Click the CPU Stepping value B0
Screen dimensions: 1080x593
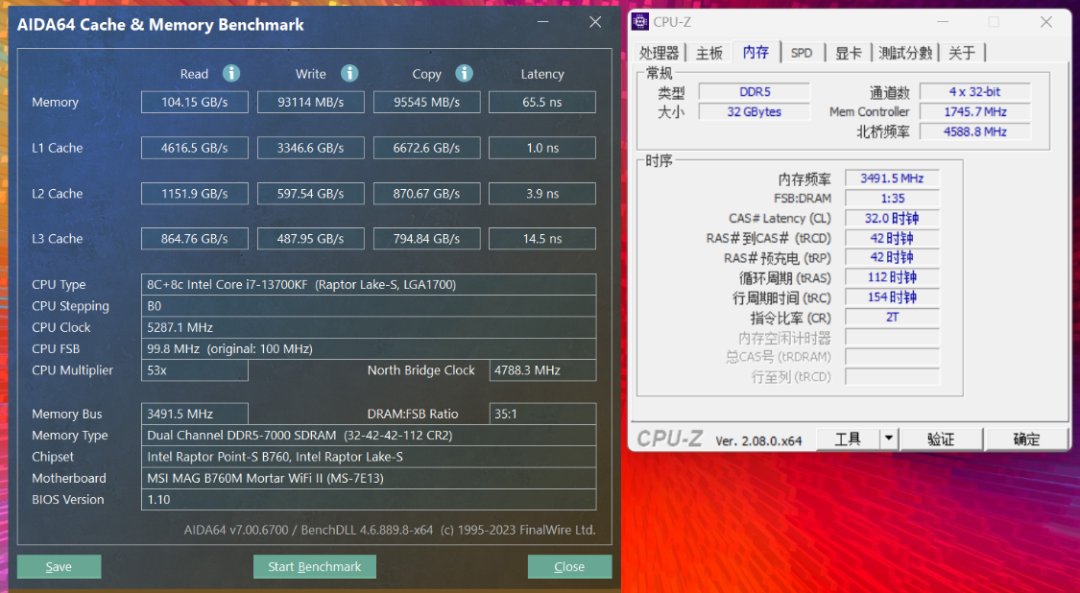point(368,306)
